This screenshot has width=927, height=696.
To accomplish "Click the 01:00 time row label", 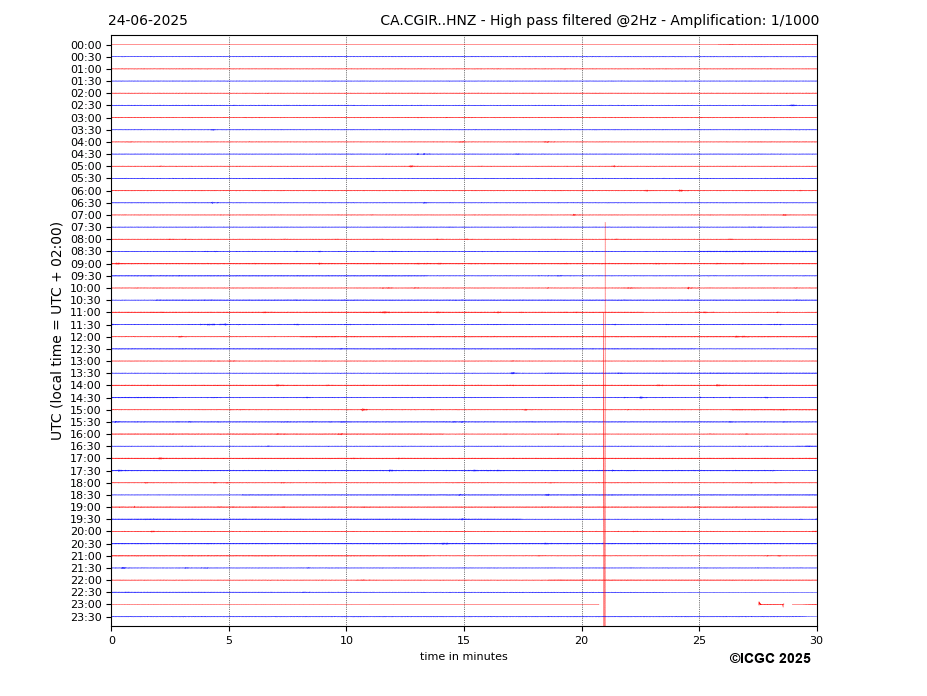I will coord(86,70).
